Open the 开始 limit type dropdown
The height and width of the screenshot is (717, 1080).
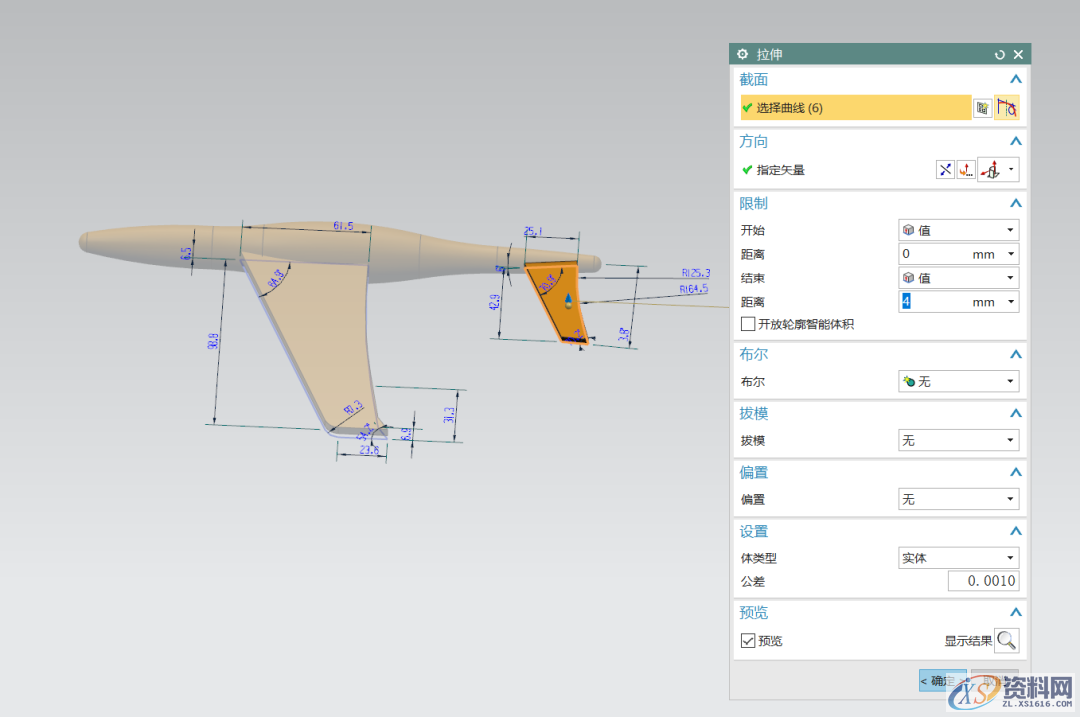(959, 230)
